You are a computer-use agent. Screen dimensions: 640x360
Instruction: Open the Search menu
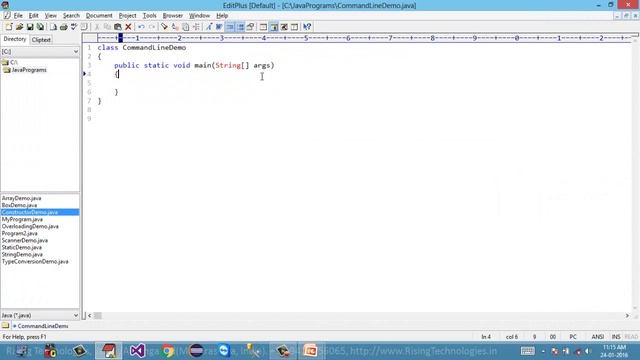71,16
